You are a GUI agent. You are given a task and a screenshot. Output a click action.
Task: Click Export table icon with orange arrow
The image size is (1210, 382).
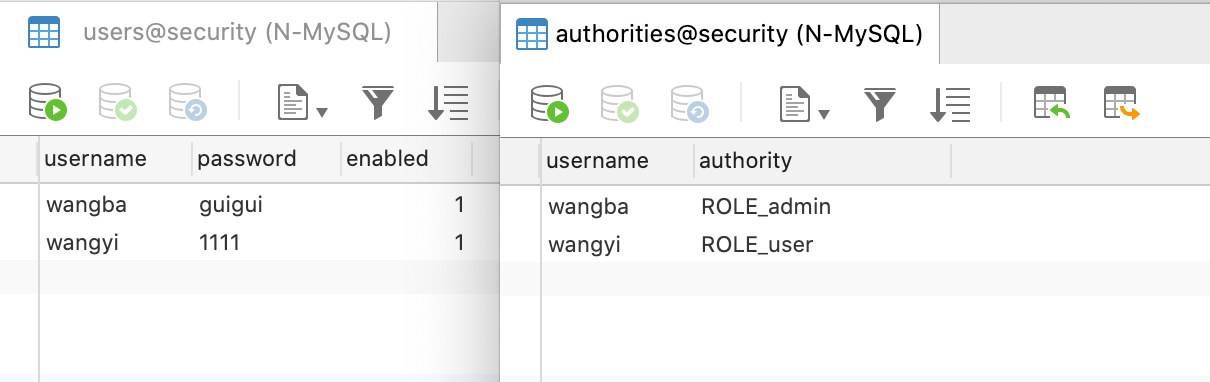click(x=1122, y=103)
